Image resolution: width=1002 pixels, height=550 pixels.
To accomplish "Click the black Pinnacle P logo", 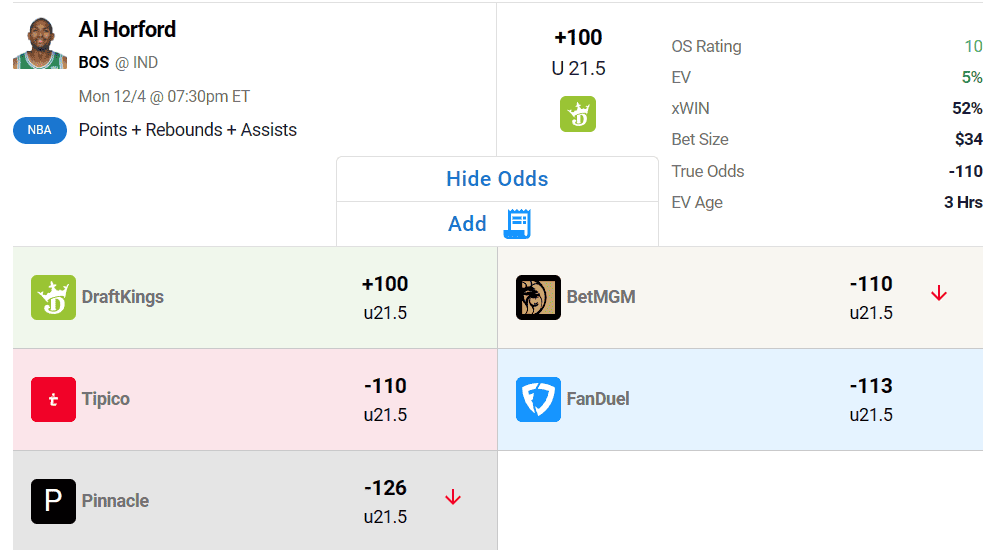I will 54,501.
